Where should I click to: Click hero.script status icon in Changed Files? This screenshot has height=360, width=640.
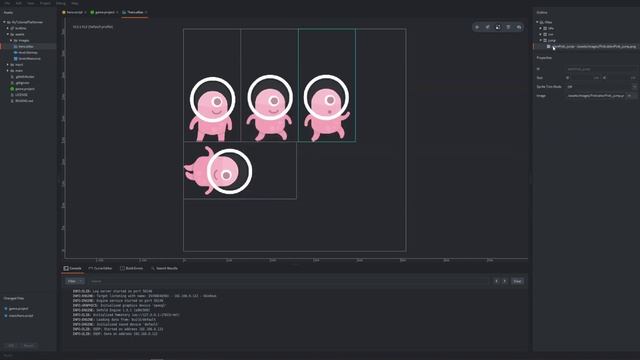(6, 316)
